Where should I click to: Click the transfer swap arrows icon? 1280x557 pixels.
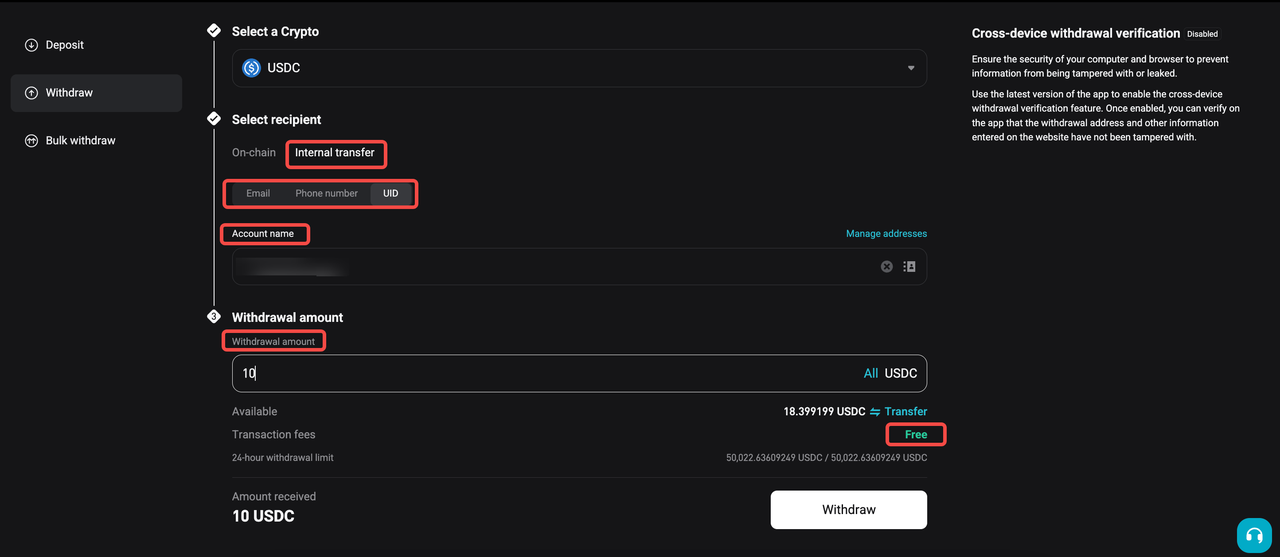click(875, 412)
